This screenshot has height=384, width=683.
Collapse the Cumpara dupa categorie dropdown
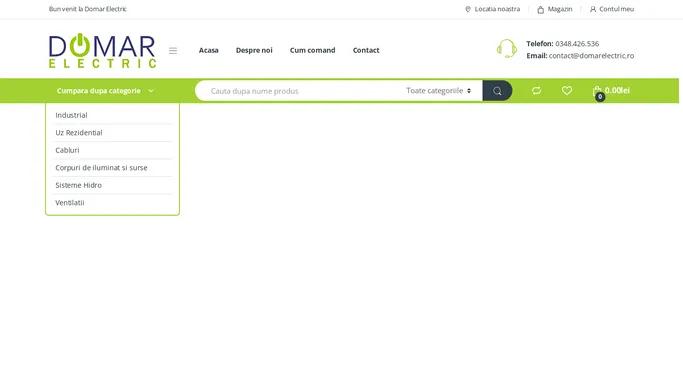[105, 91]
